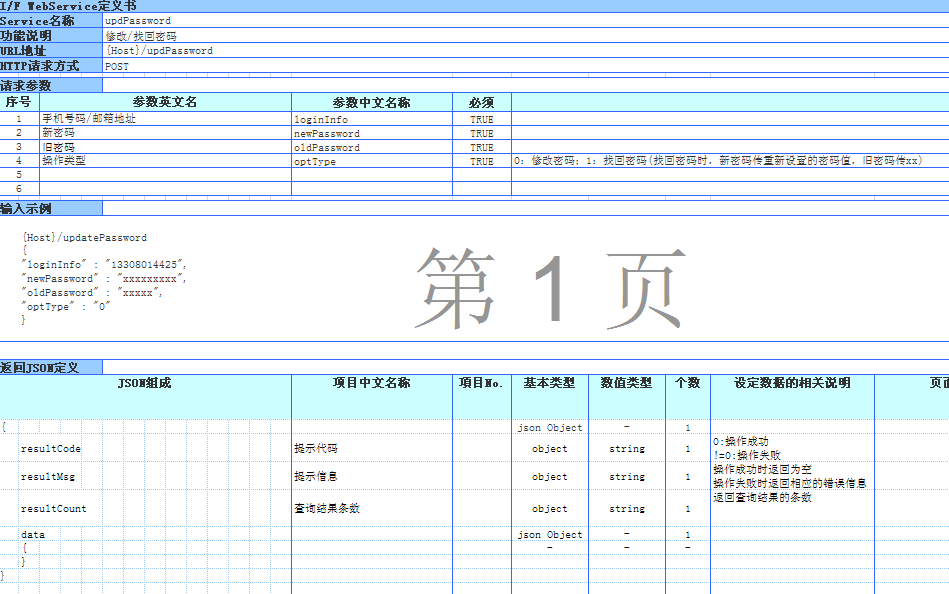This screenshot has height=594, width=949.
Task: Click the {Host}/updPassword URL cell
Action: pos(525,50)
